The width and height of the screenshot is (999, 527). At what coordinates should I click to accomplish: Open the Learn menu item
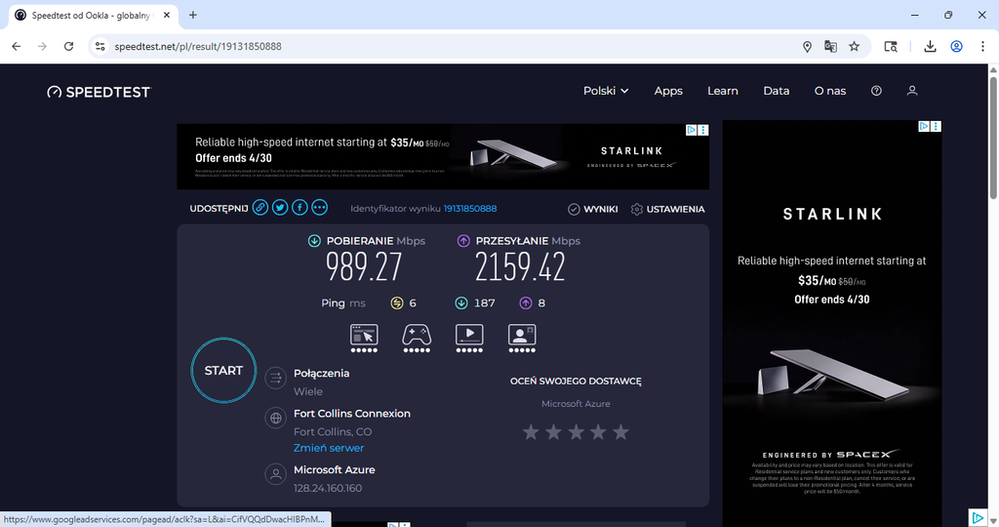(722, 91)
